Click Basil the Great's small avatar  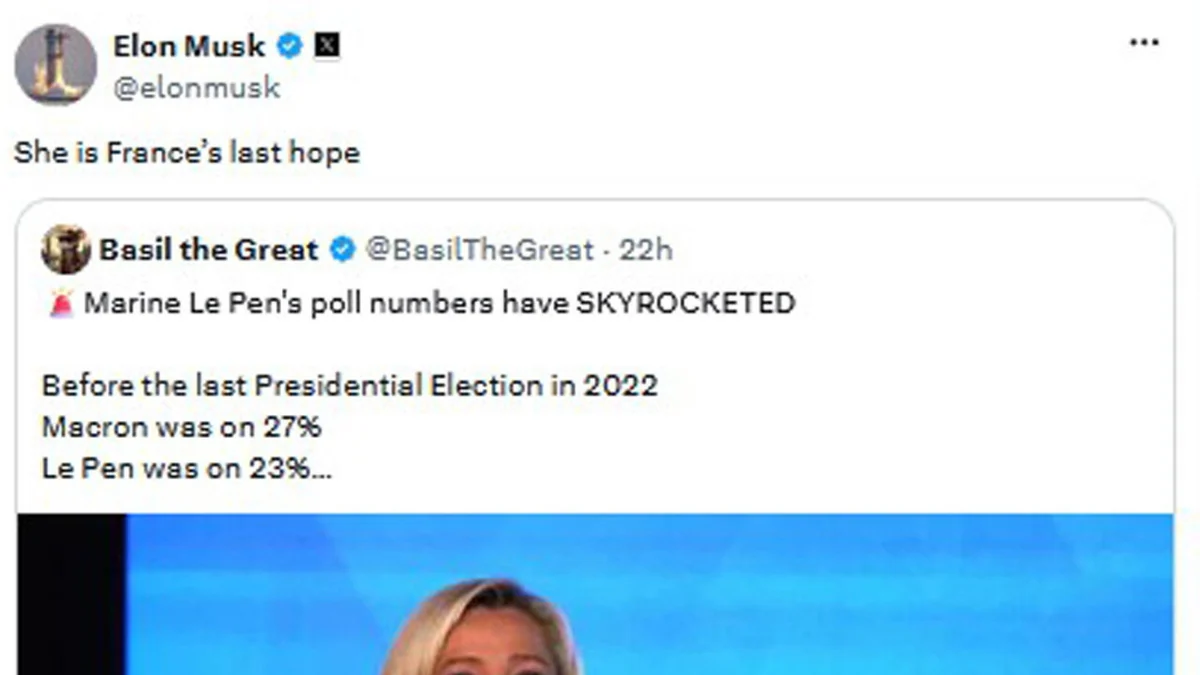pos(66,250)
